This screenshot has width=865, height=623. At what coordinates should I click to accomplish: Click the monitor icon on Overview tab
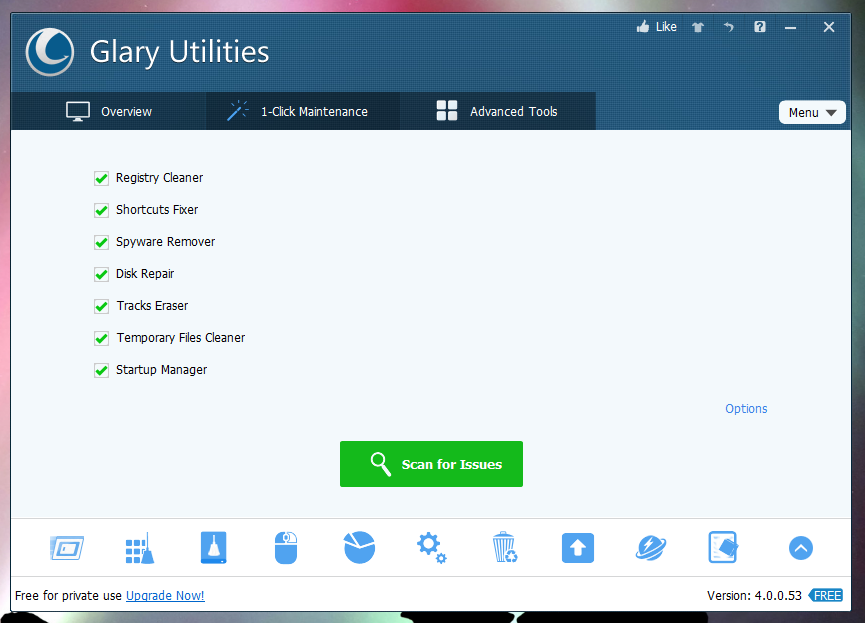pyautogui.click(x=78, y=111)
